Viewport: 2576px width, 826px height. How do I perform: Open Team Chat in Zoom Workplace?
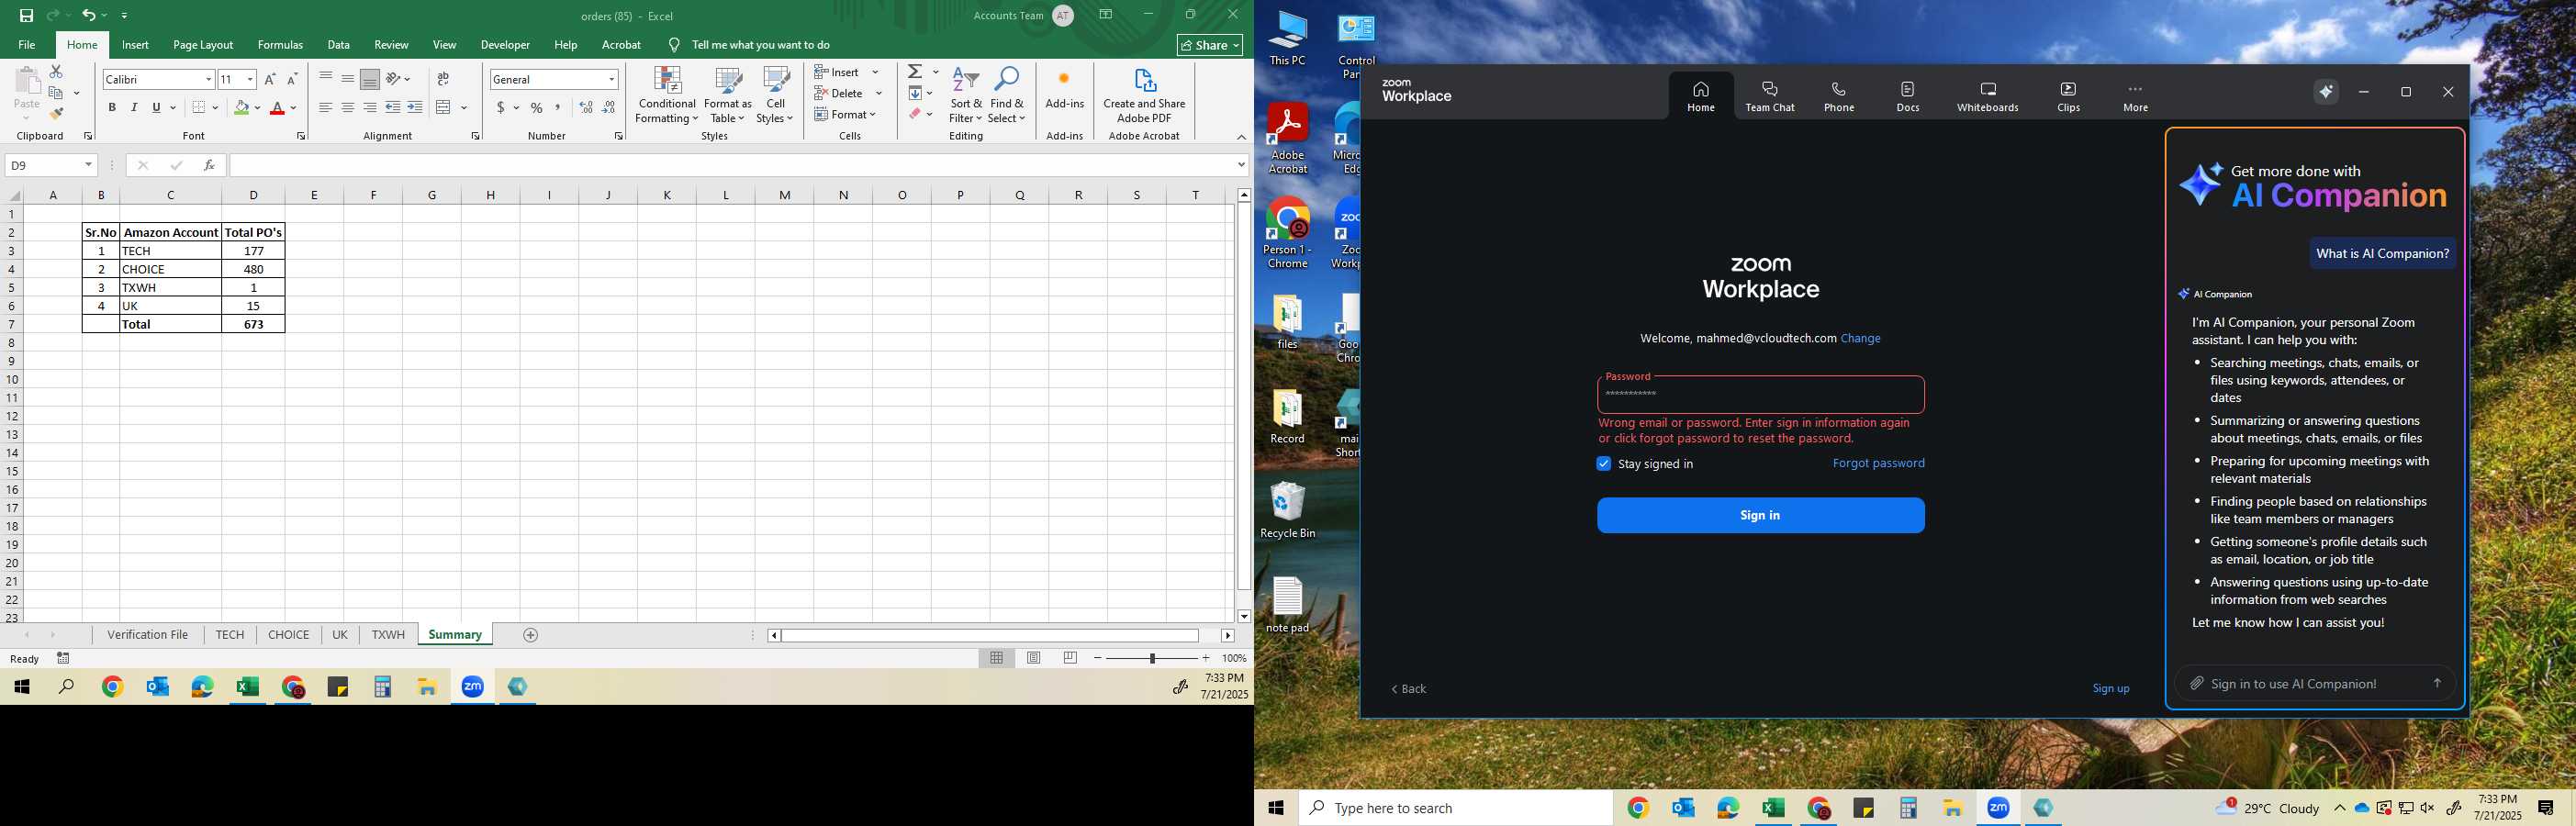(x=1770, y=96)
